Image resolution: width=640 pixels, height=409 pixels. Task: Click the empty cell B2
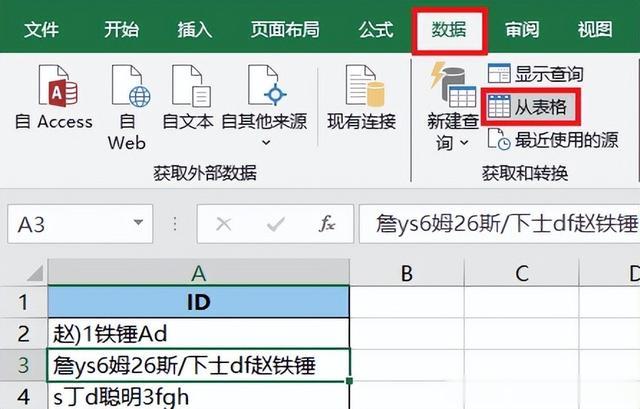point(407,333)
